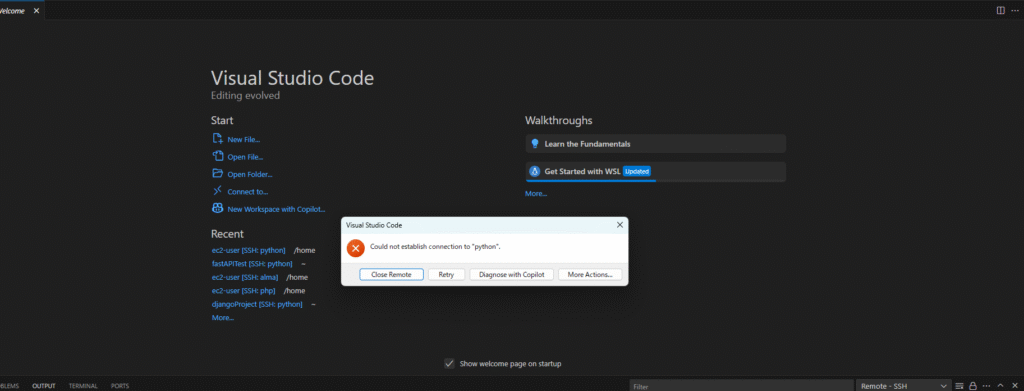The image size is (1024, 391).
Task: Click the Close Remote button
Action: coord(391,274)
